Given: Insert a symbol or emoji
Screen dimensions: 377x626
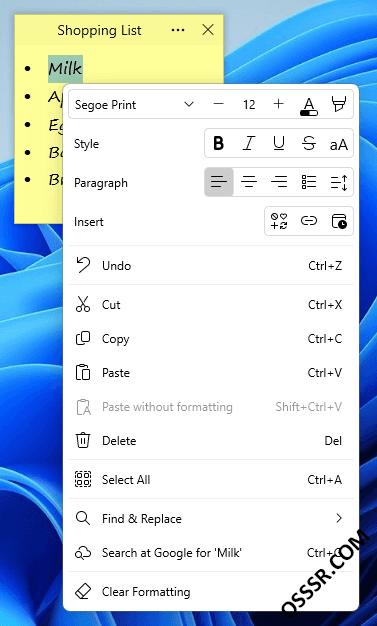Looking at the screenshot, I should (279, 221).
